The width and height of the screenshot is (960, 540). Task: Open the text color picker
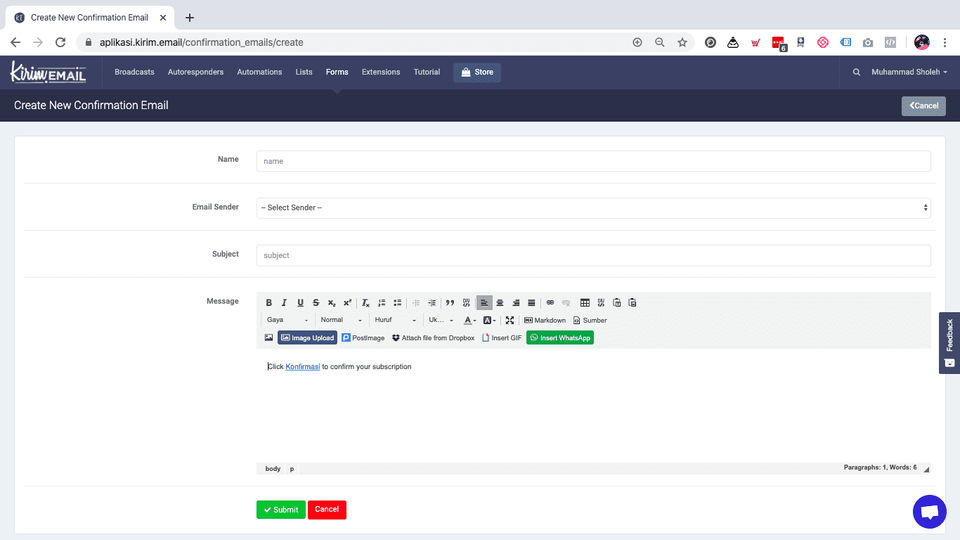[470, 320]
